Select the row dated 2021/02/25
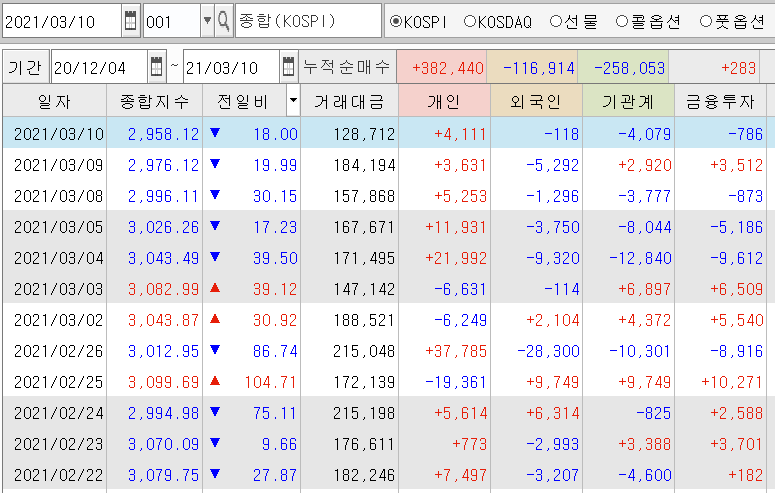775x493 pixels. click(x=388, y=381)
